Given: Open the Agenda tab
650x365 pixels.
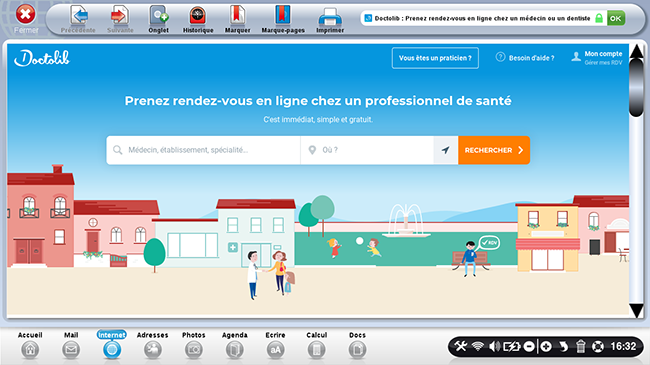Looking at the screenshot, I should (x=235, y=345).
